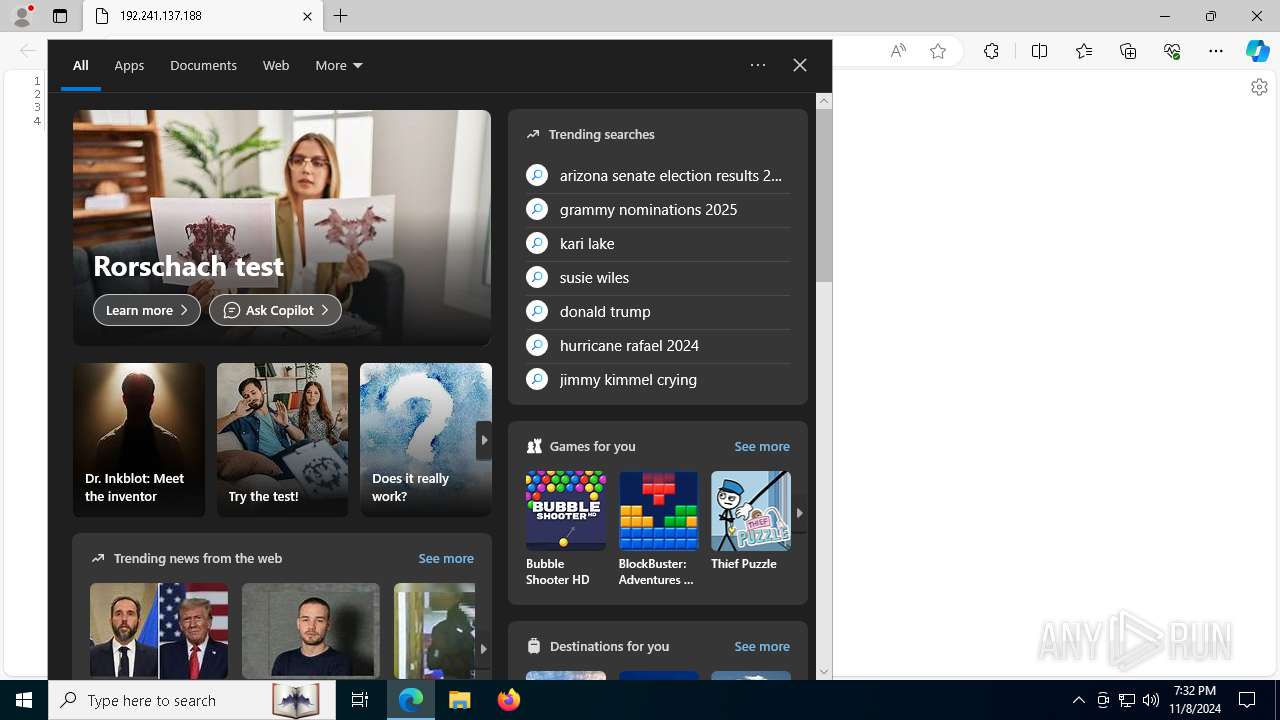Open the taskbar clock and date
Screen dimensions: 1280x720
[x=1195, y=700]
